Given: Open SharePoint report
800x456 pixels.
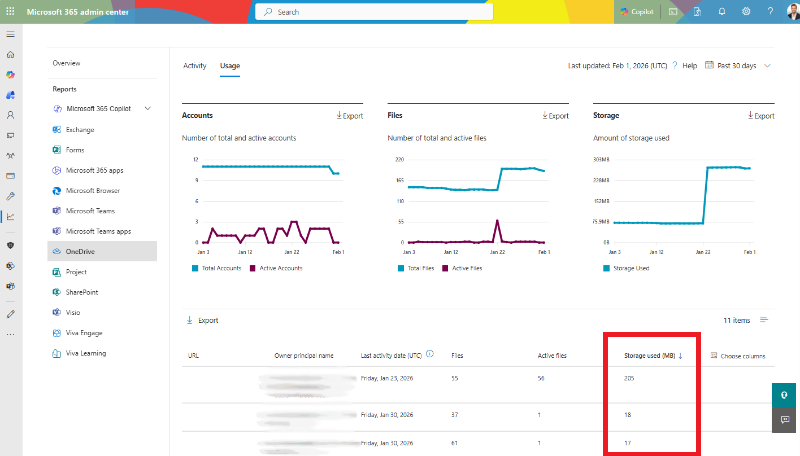Looking at the screenshot, I should [x=82, y=292].
